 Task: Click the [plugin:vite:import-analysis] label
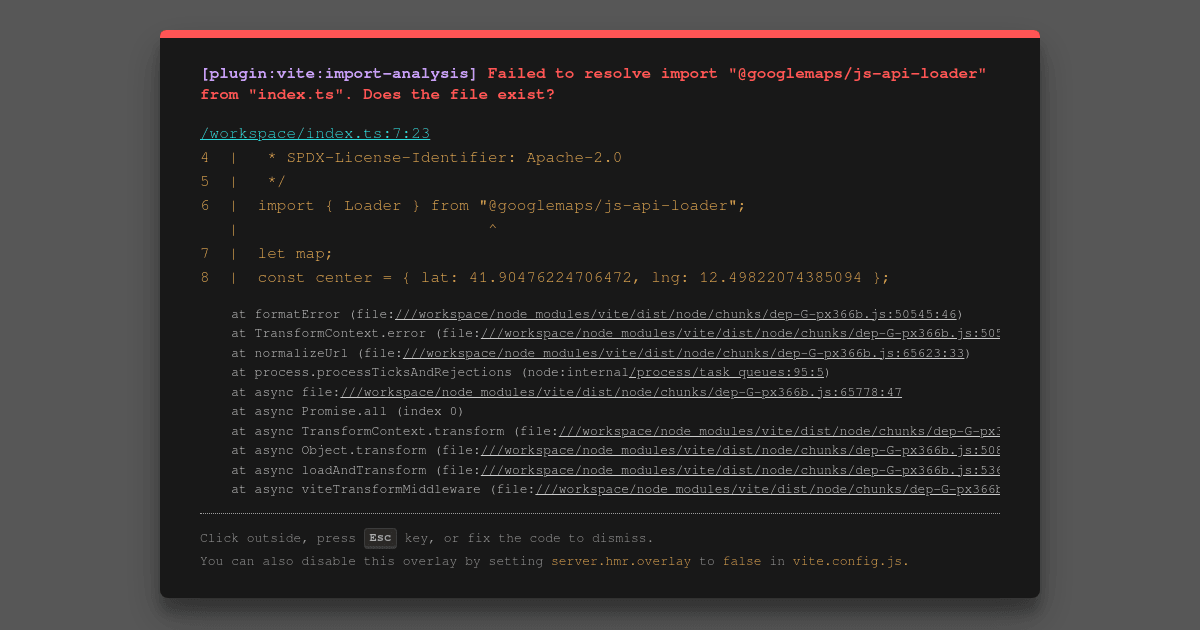point(339,73)
